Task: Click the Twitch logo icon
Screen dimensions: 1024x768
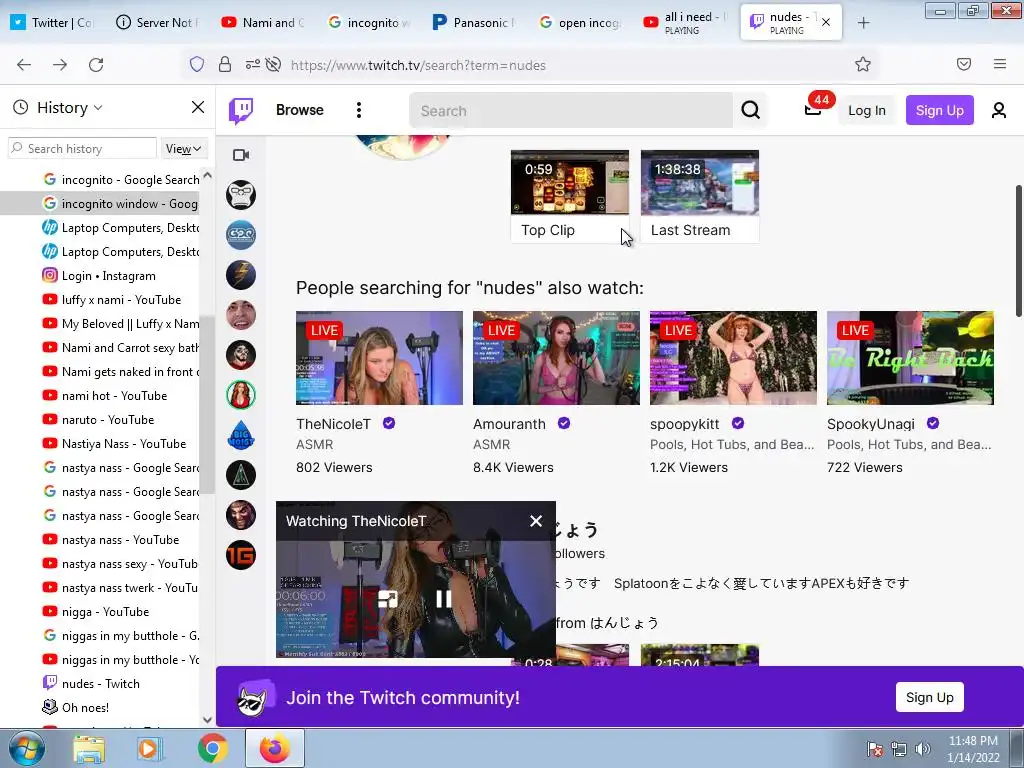Action: pyautogui.click(x=241, y=110)
